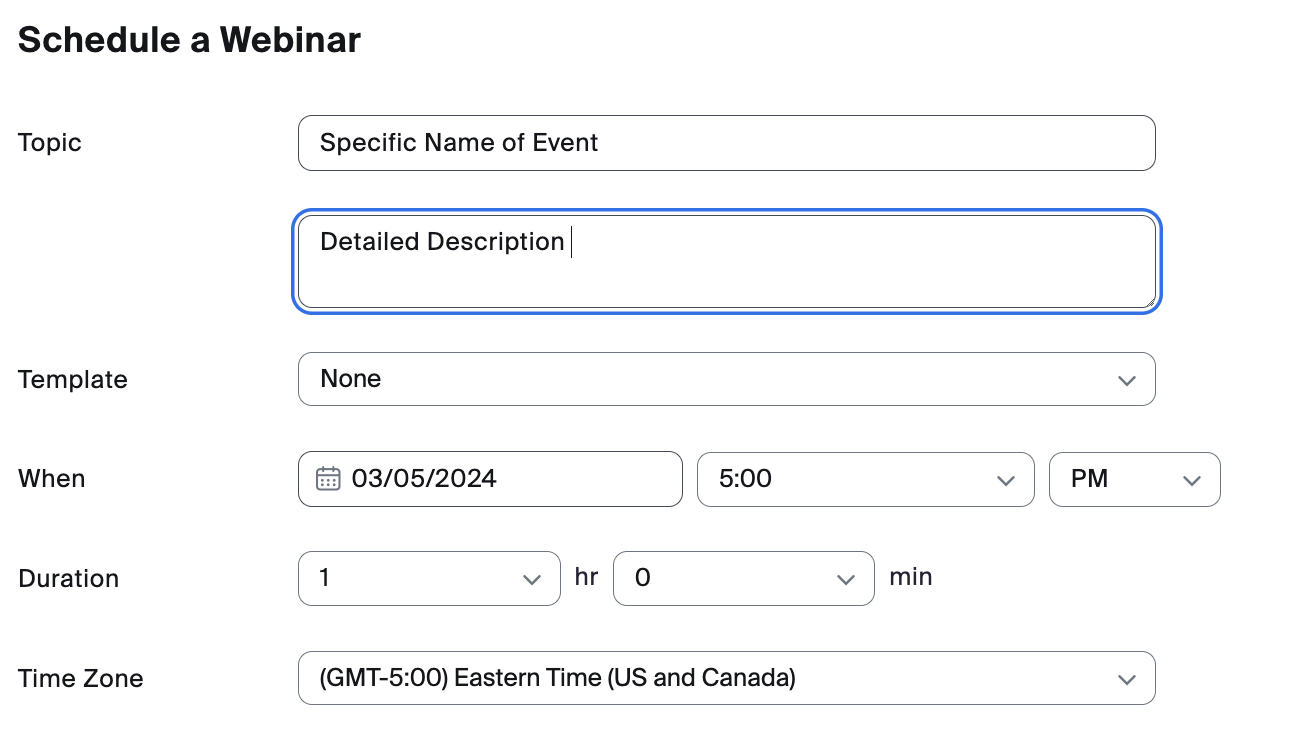Image resolution: width=1298 pixels, height=738 pixels.
Task: Click the Duration label
Action: [x=68, y=579]
